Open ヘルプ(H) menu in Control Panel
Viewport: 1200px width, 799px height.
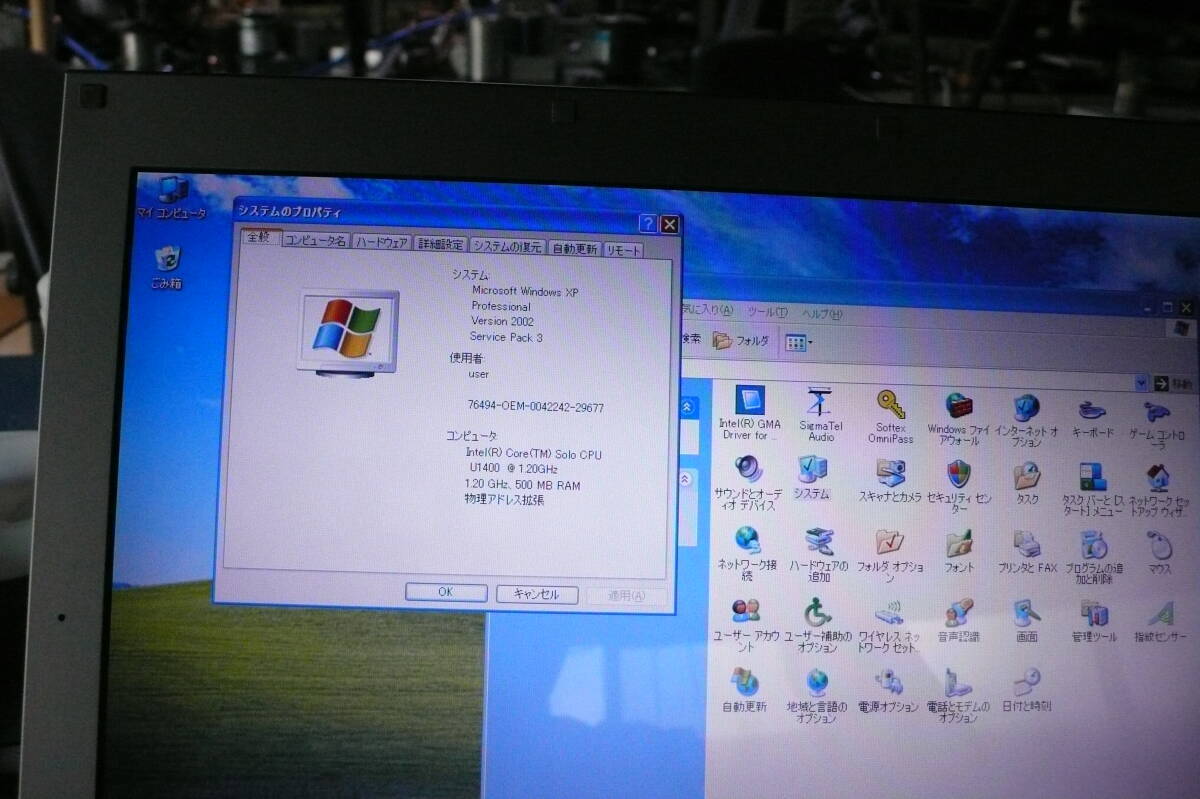click(822, 314)
